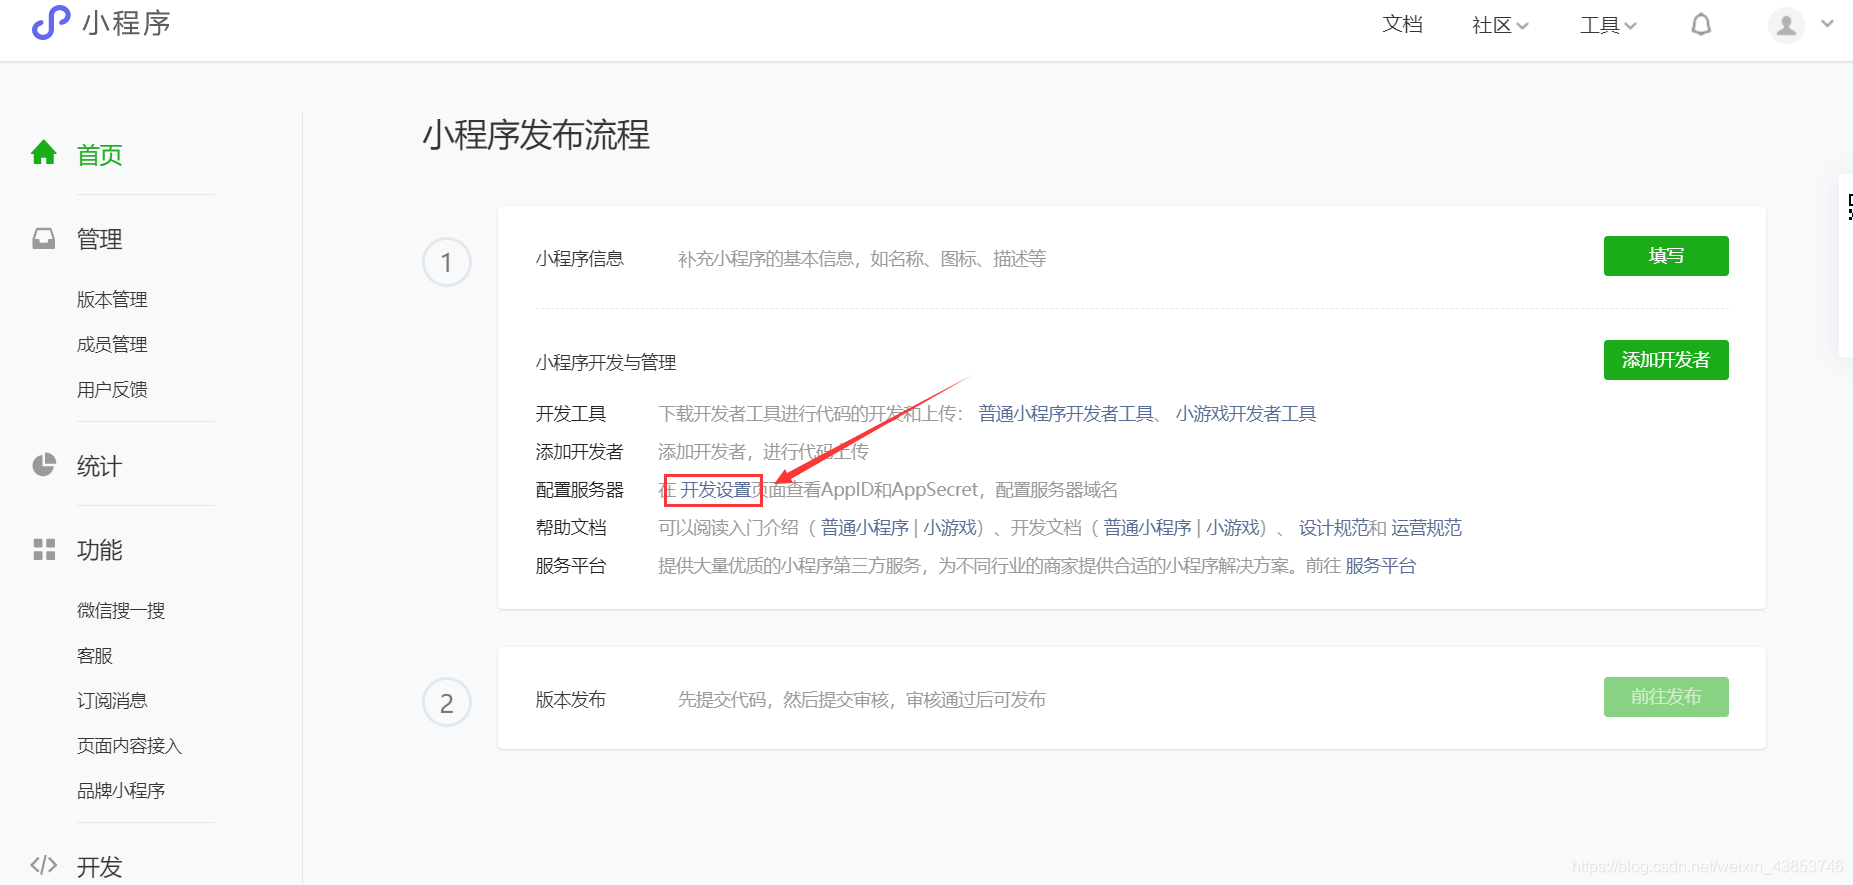Select 功能 sidebar section
This screenshot has width=1853, height=885.
100,550
